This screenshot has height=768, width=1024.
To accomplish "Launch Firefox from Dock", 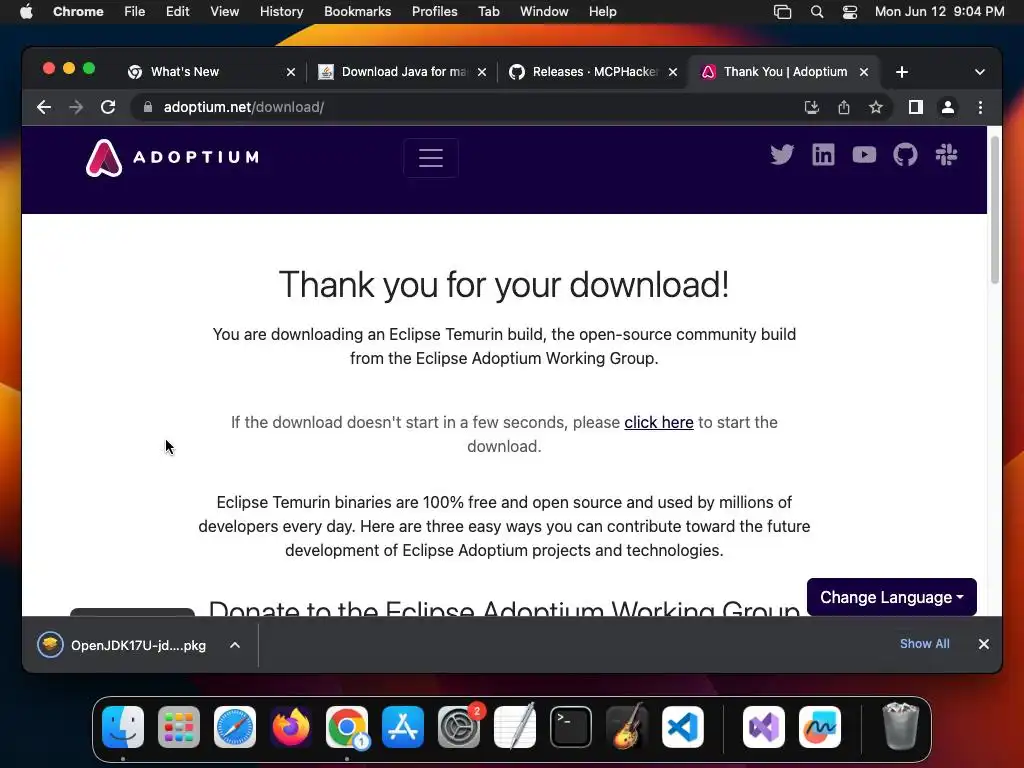I will 291,727.
